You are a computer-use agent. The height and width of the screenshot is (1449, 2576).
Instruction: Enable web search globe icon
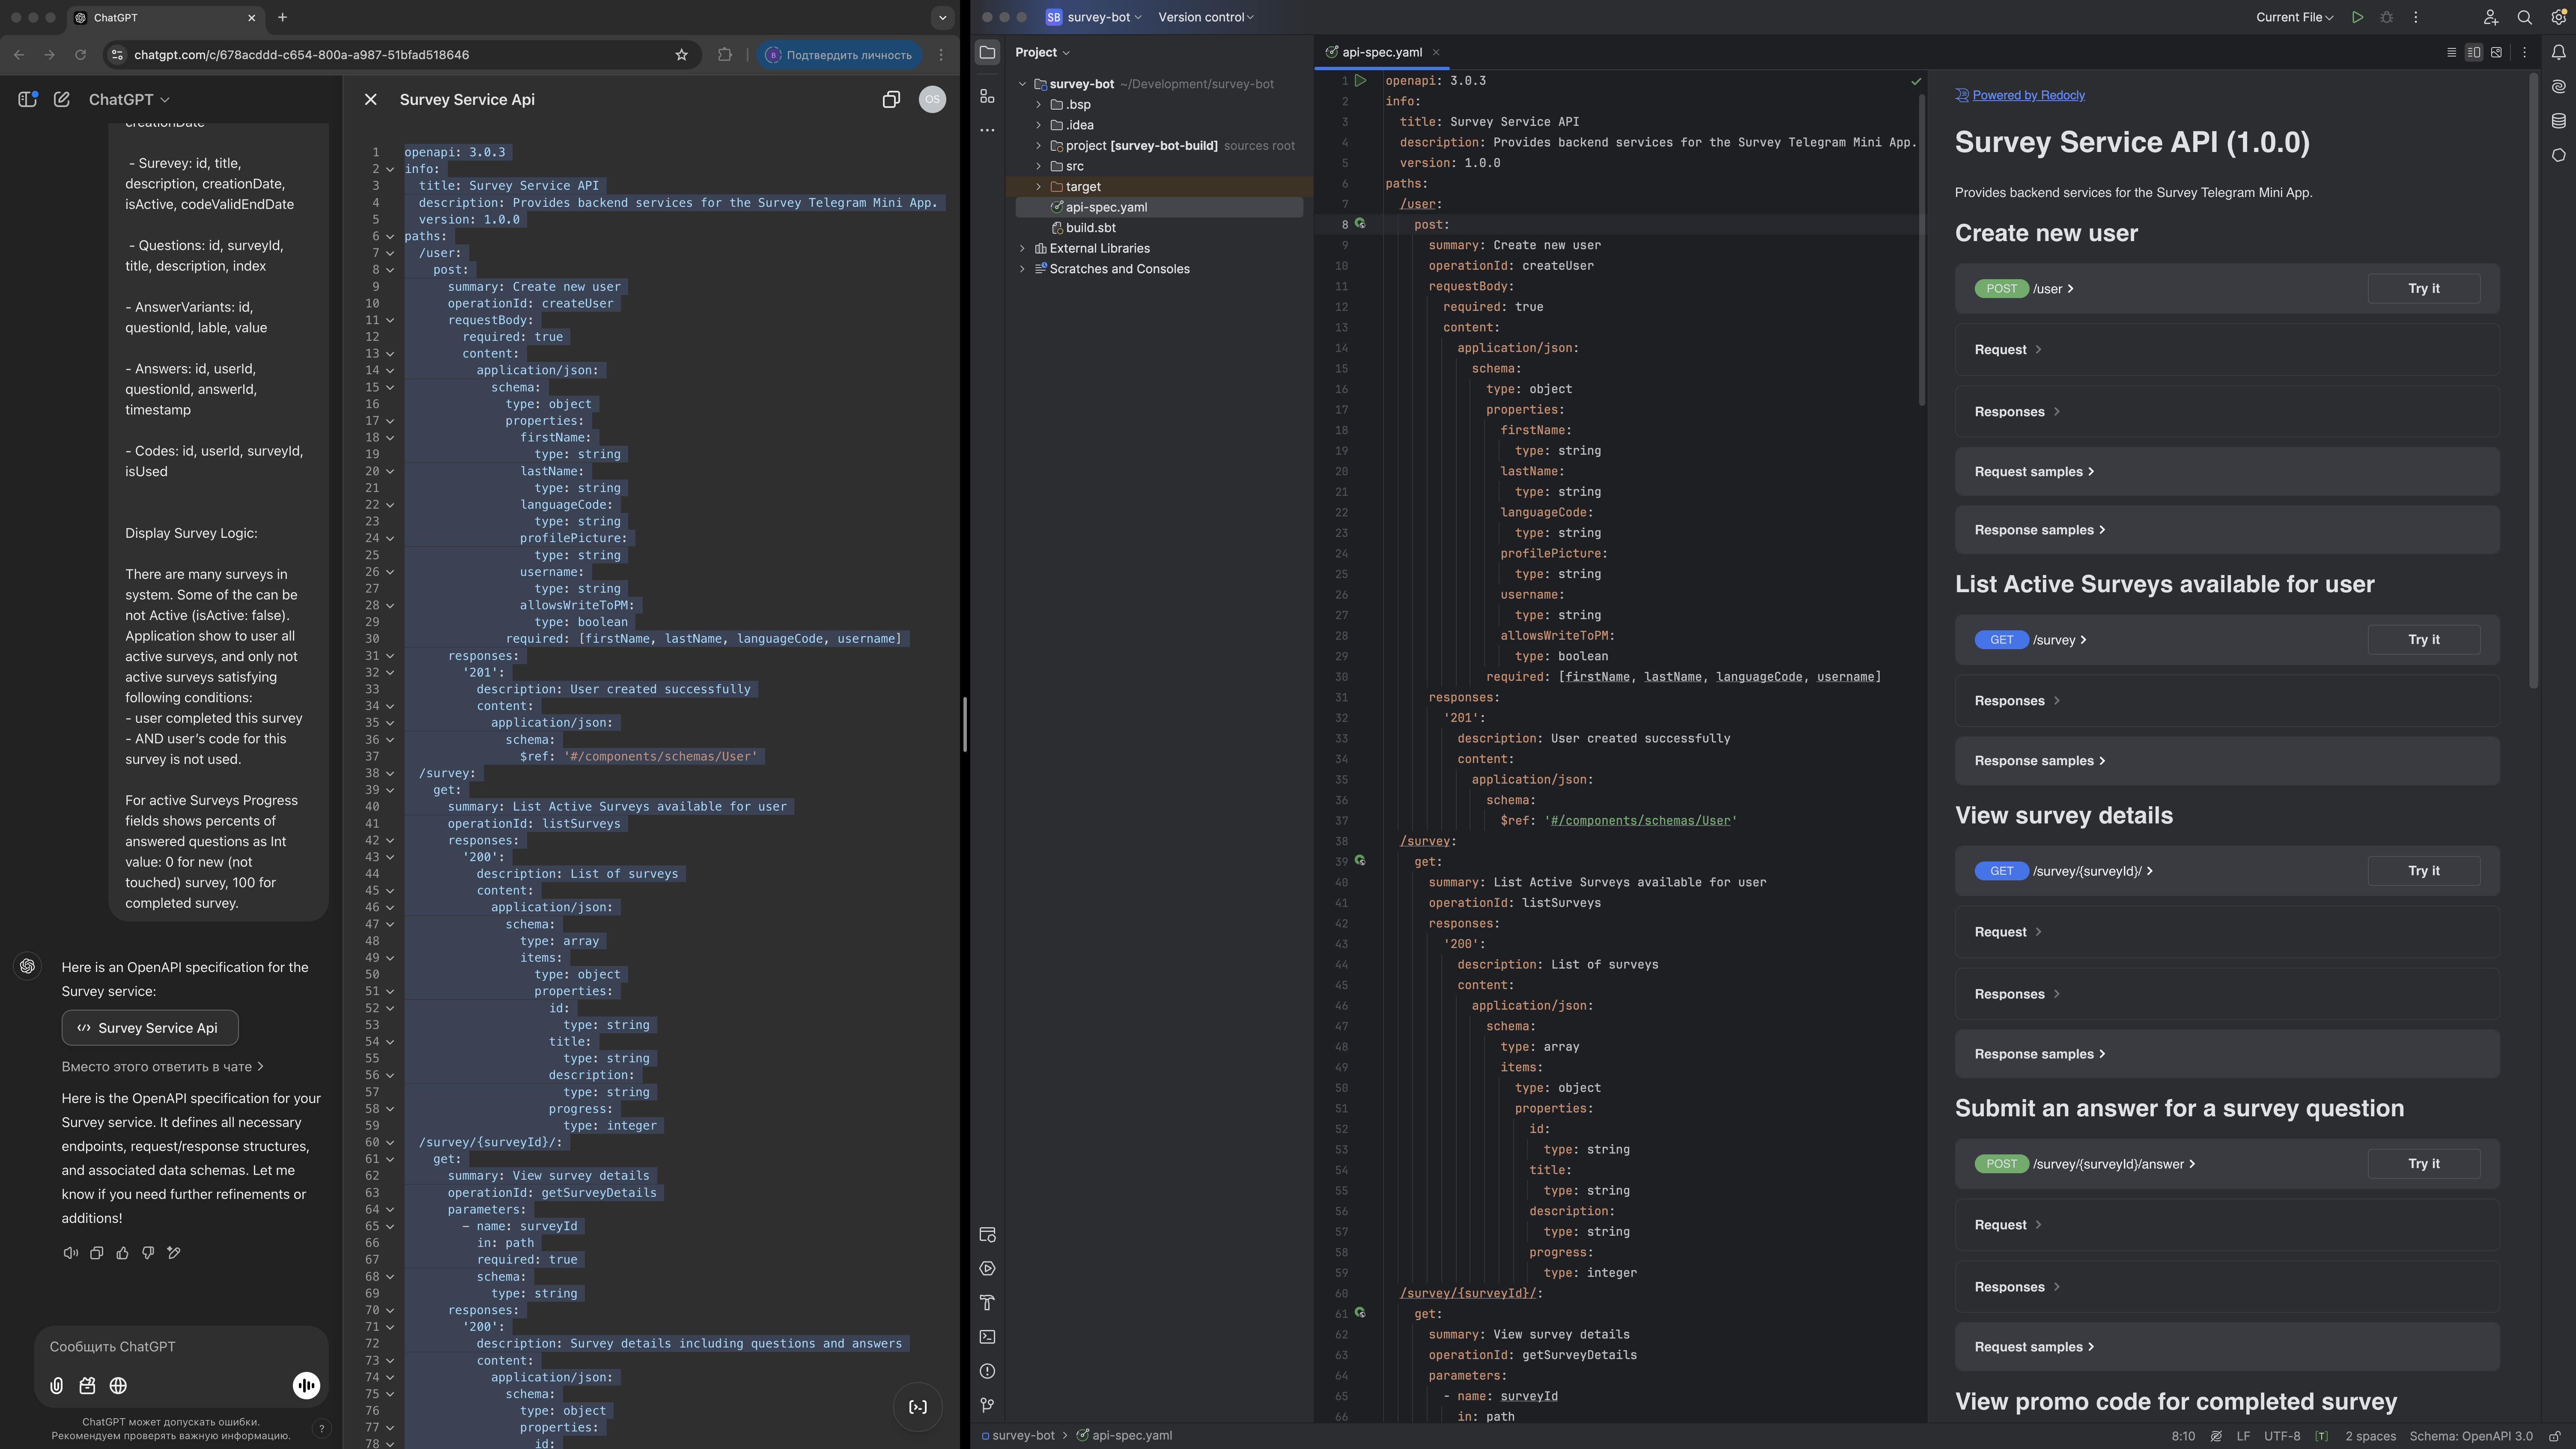click(118, 1386)
